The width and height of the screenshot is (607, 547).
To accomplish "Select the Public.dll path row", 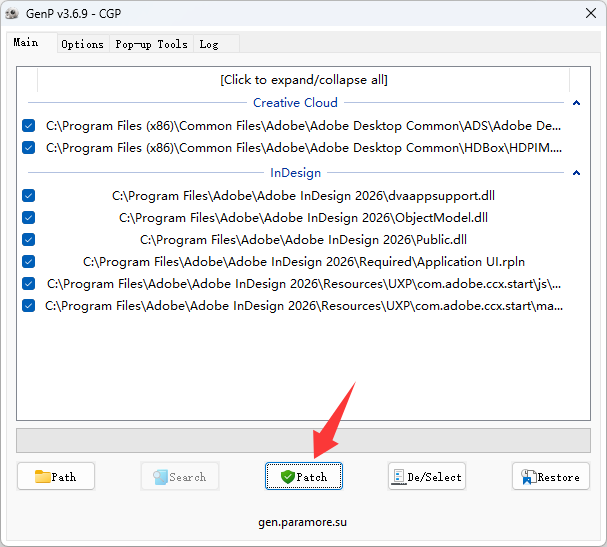I will 304,240.
